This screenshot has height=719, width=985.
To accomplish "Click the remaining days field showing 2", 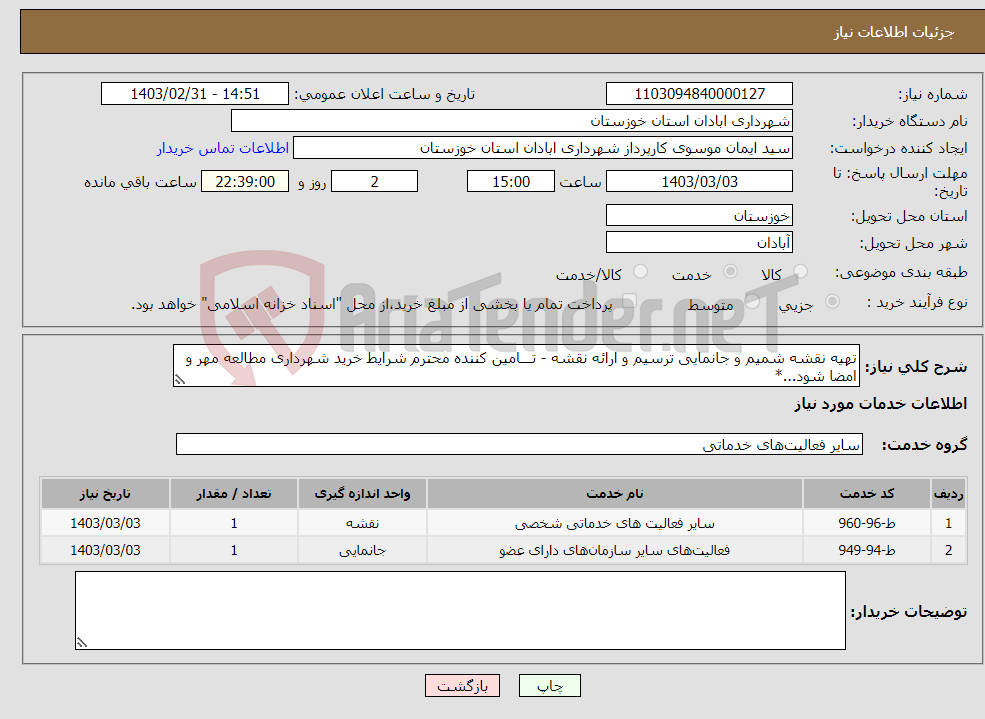I will click(374, 181).
